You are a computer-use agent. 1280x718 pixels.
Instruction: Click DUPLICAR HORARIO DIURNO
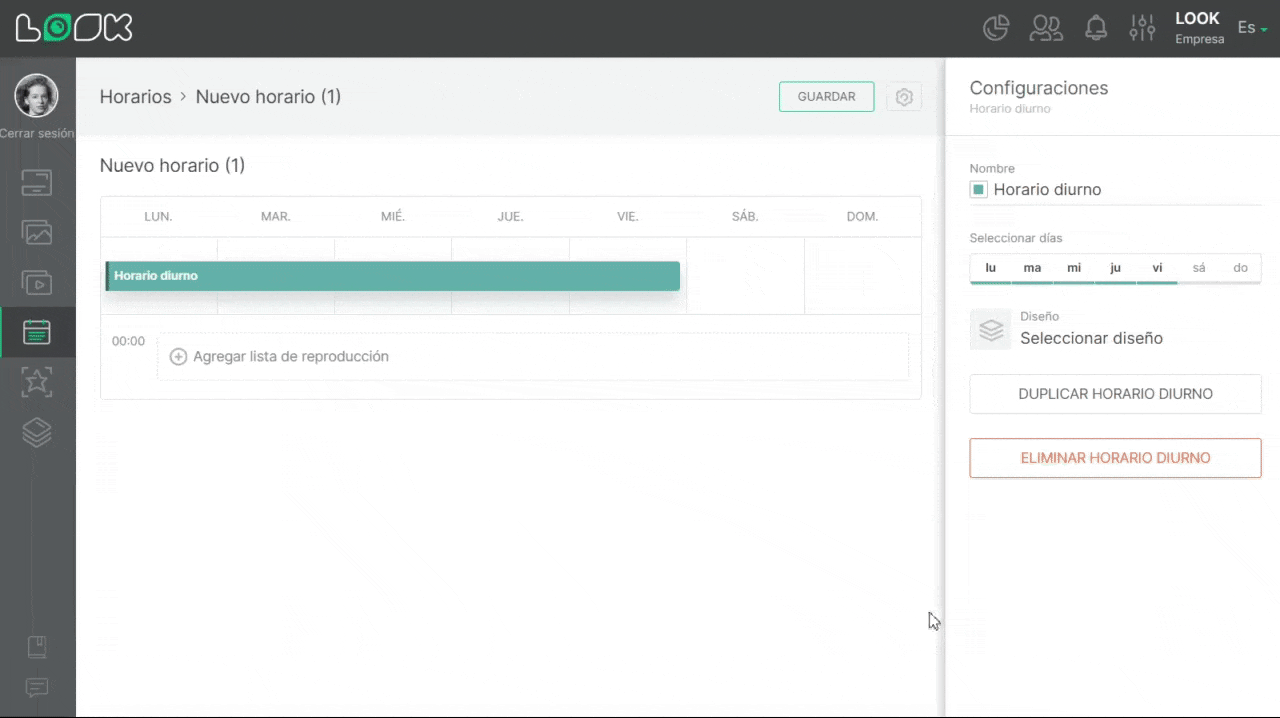coord(1115,394)
